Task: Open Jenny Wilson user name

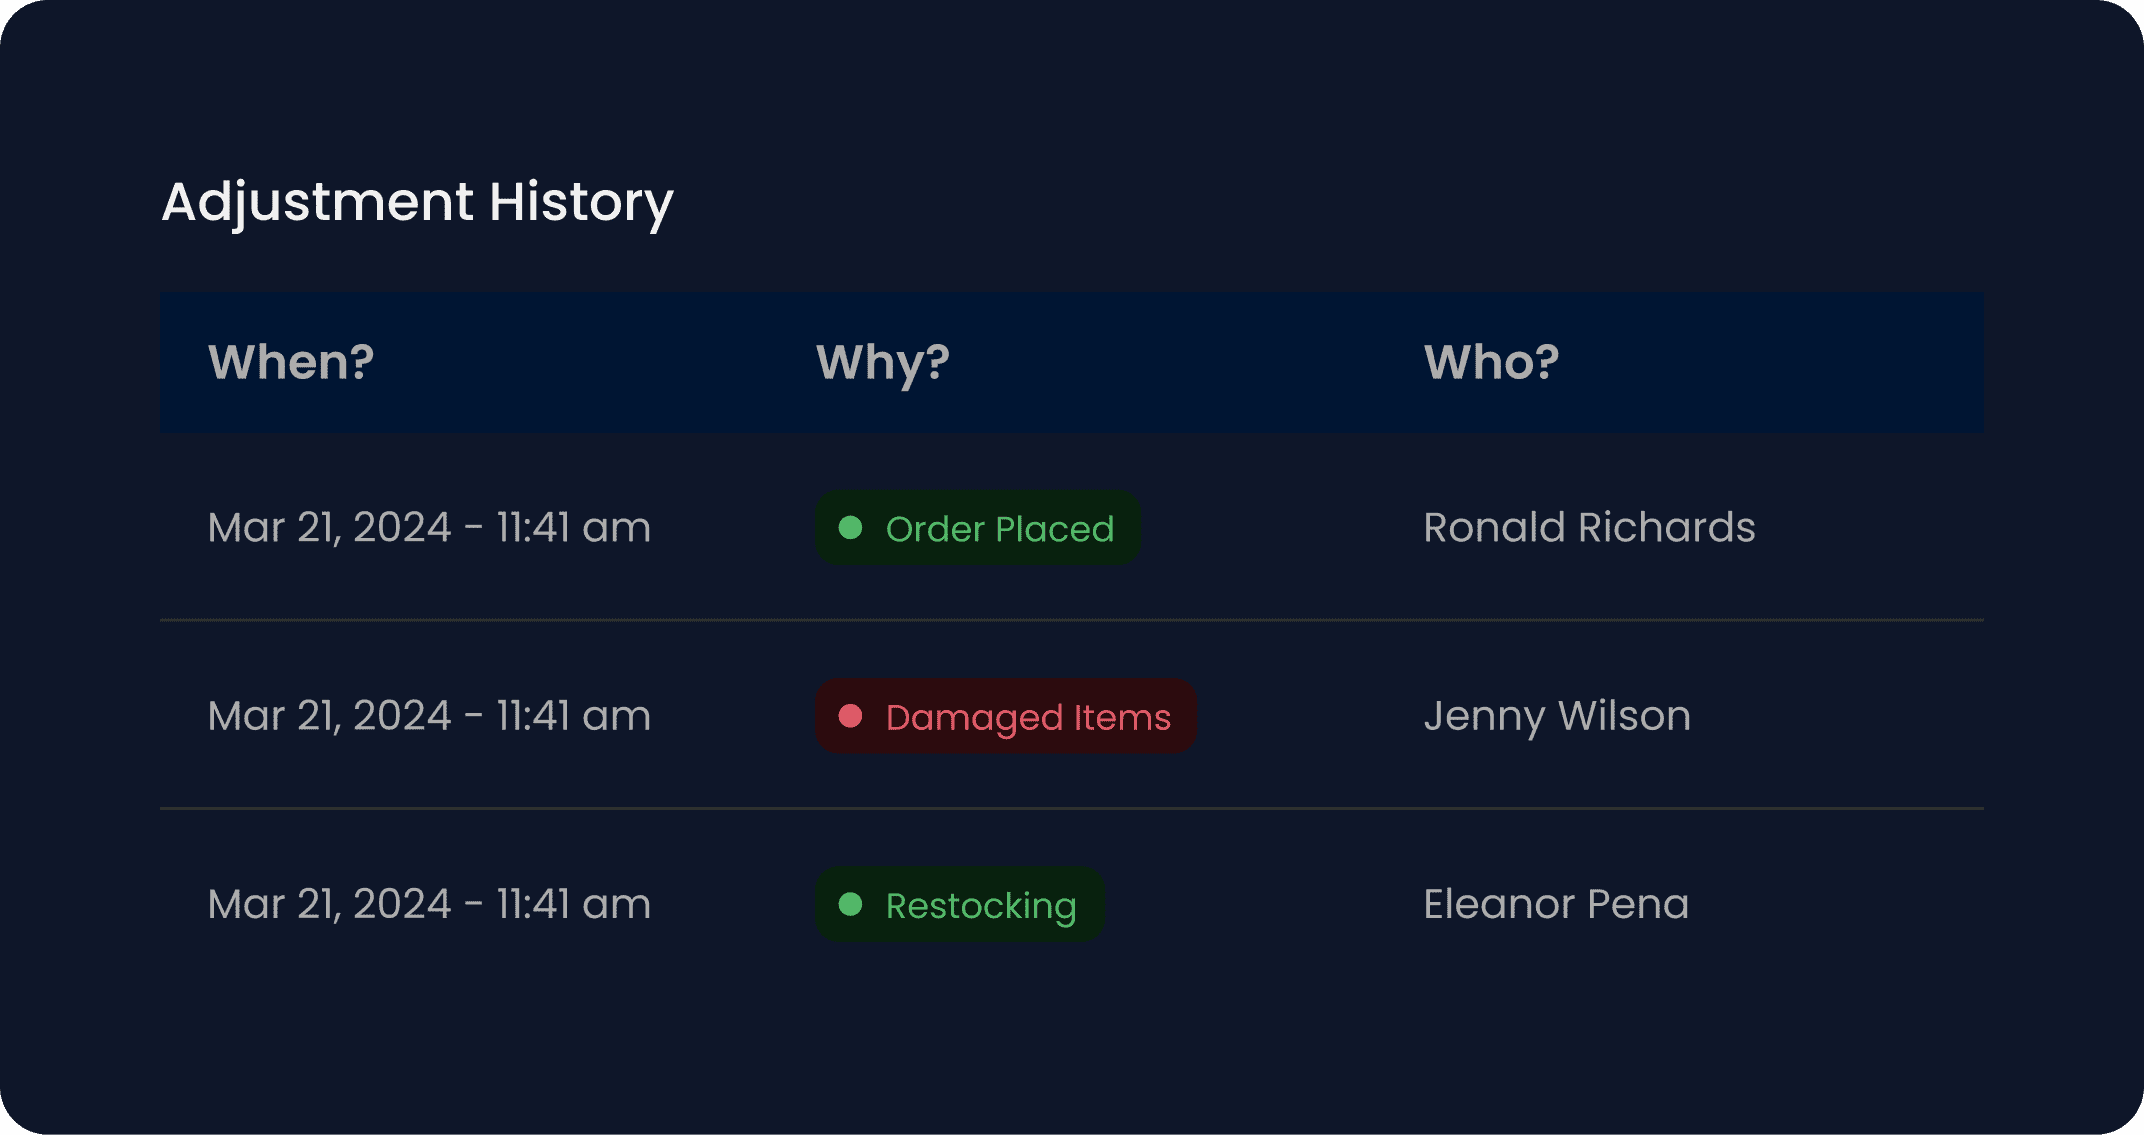Action: (1557, 716)
